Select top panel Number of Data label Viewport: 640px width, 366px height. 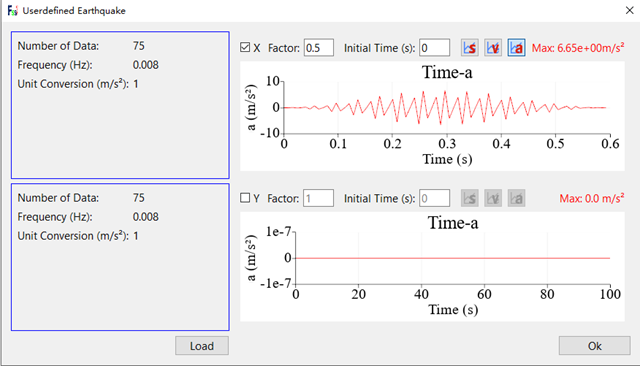[x=58, y=46]
